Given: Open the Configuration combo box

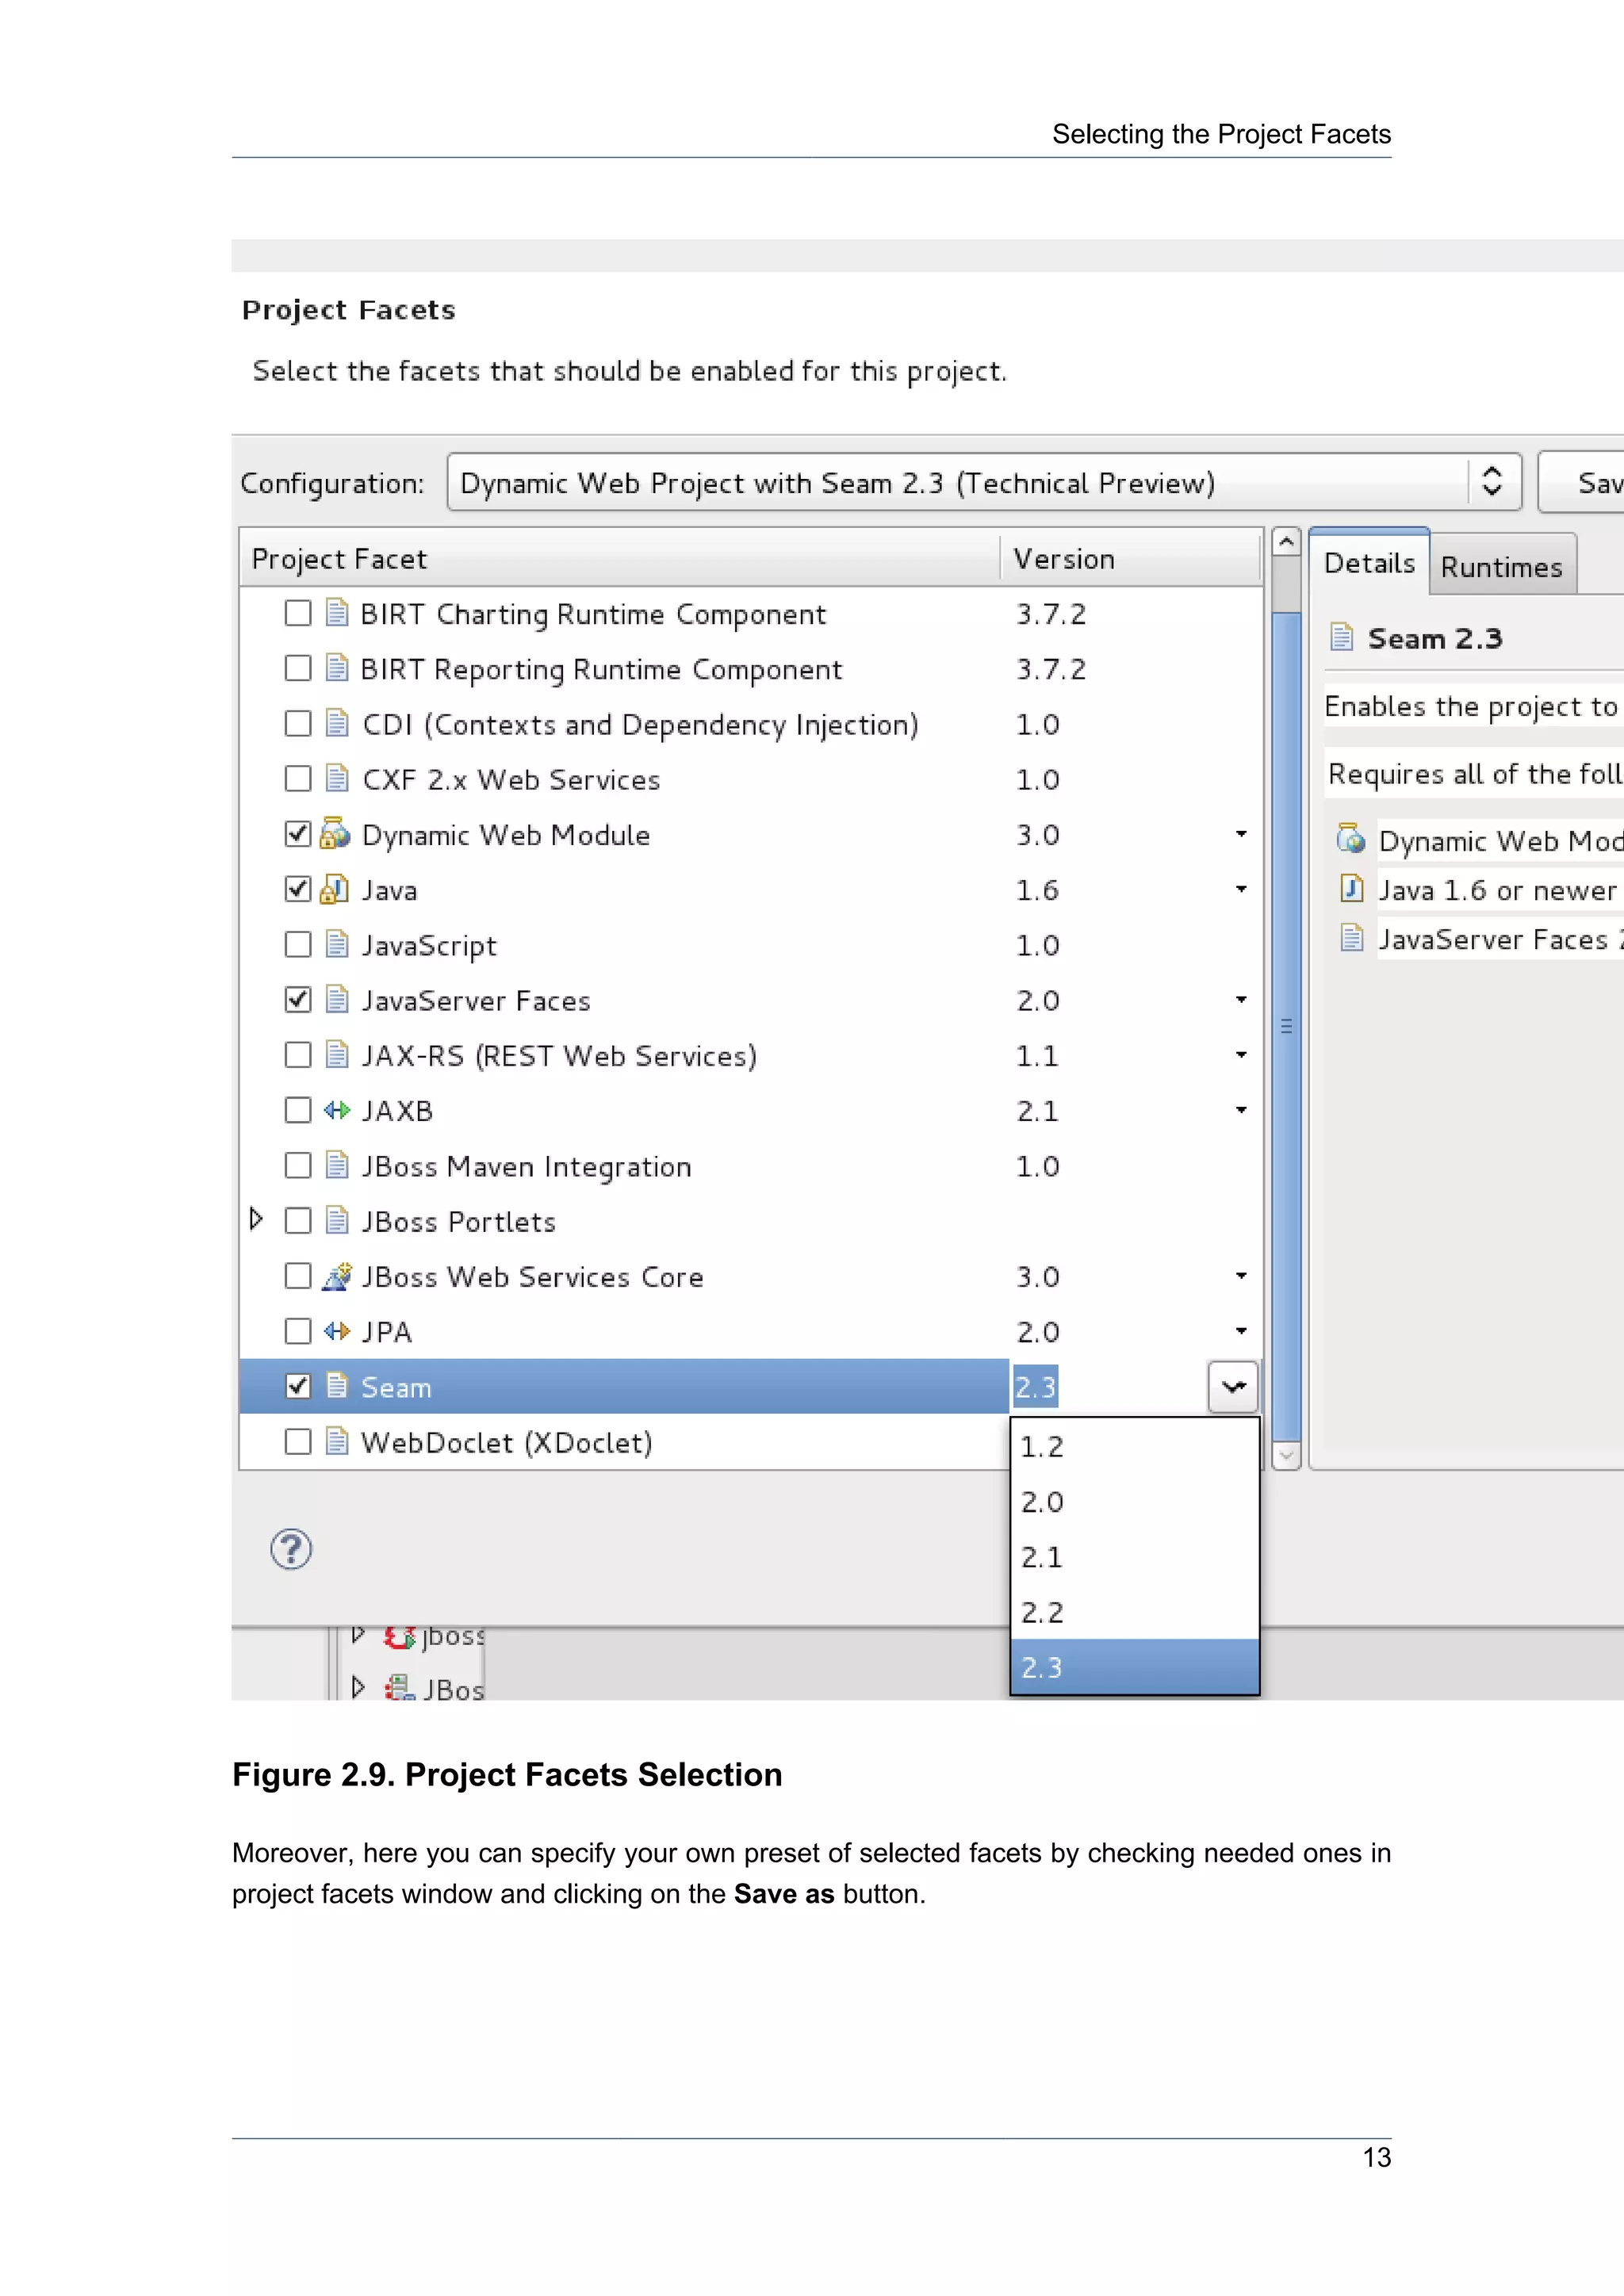Looking at the screenshot, I should [984, 482].
